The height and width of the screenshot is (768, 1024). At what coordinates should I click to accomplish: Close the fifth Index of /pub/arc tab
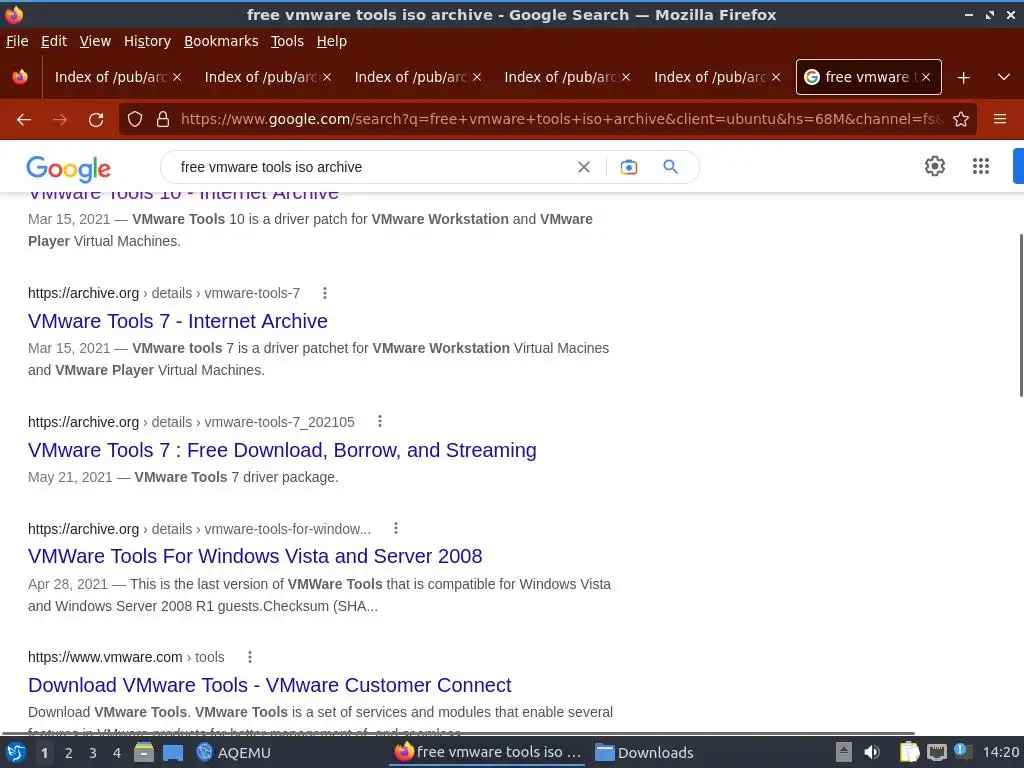click(776, 77)
